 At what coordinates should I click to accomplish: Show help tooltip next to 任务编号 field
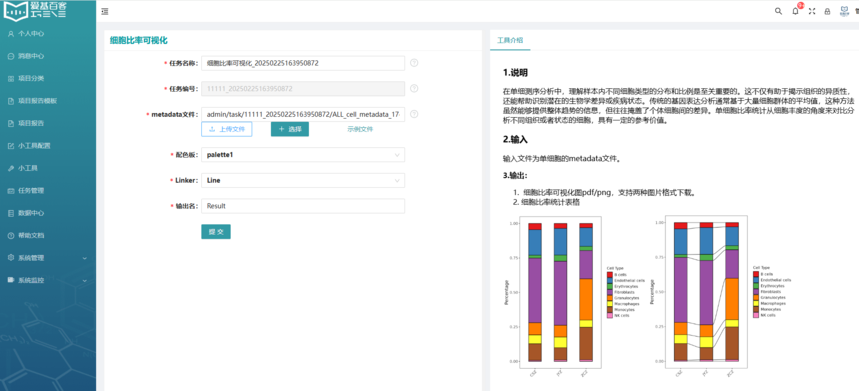pos(414,88)
